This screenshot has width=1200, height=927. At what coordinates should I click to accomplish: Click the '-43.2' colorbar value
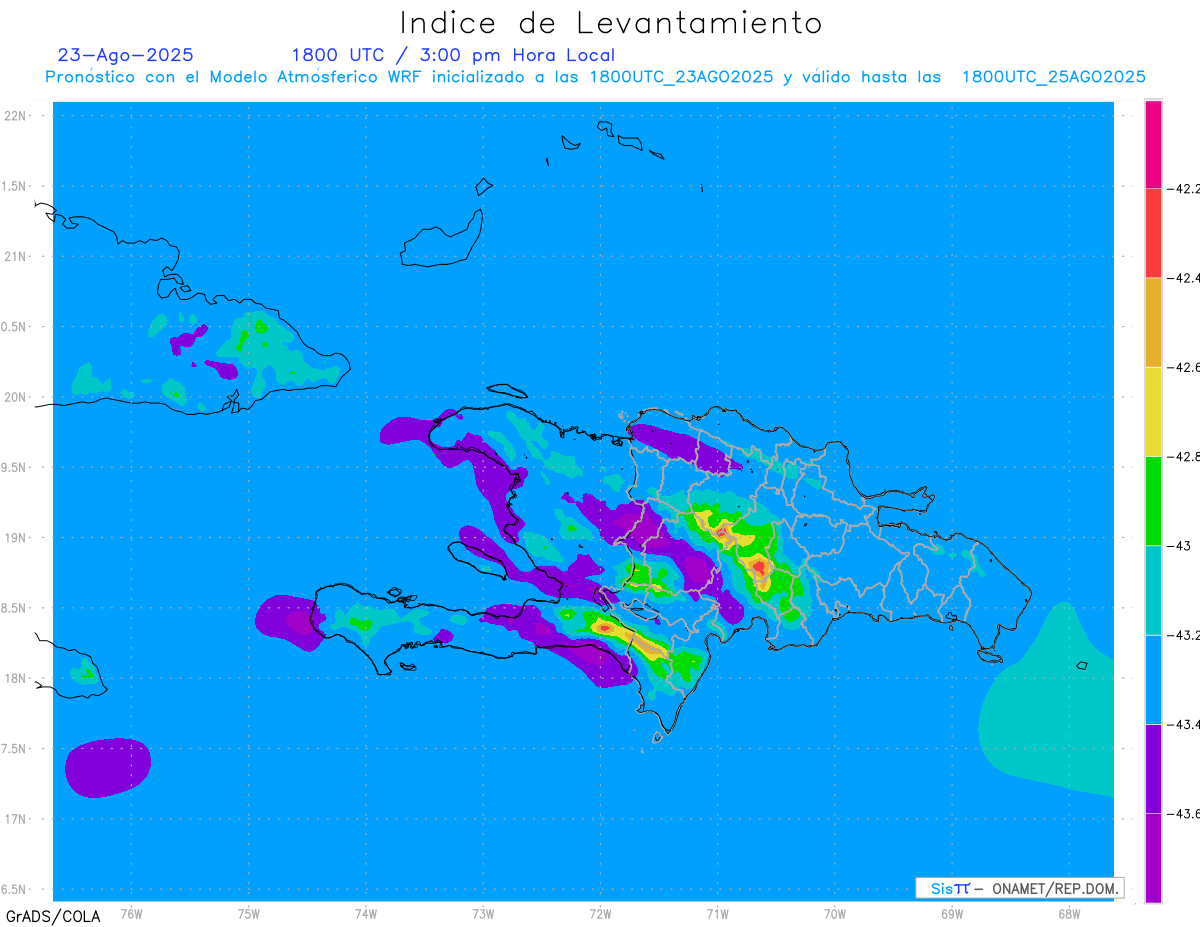pyautogui.click(x=1185, y=635)
